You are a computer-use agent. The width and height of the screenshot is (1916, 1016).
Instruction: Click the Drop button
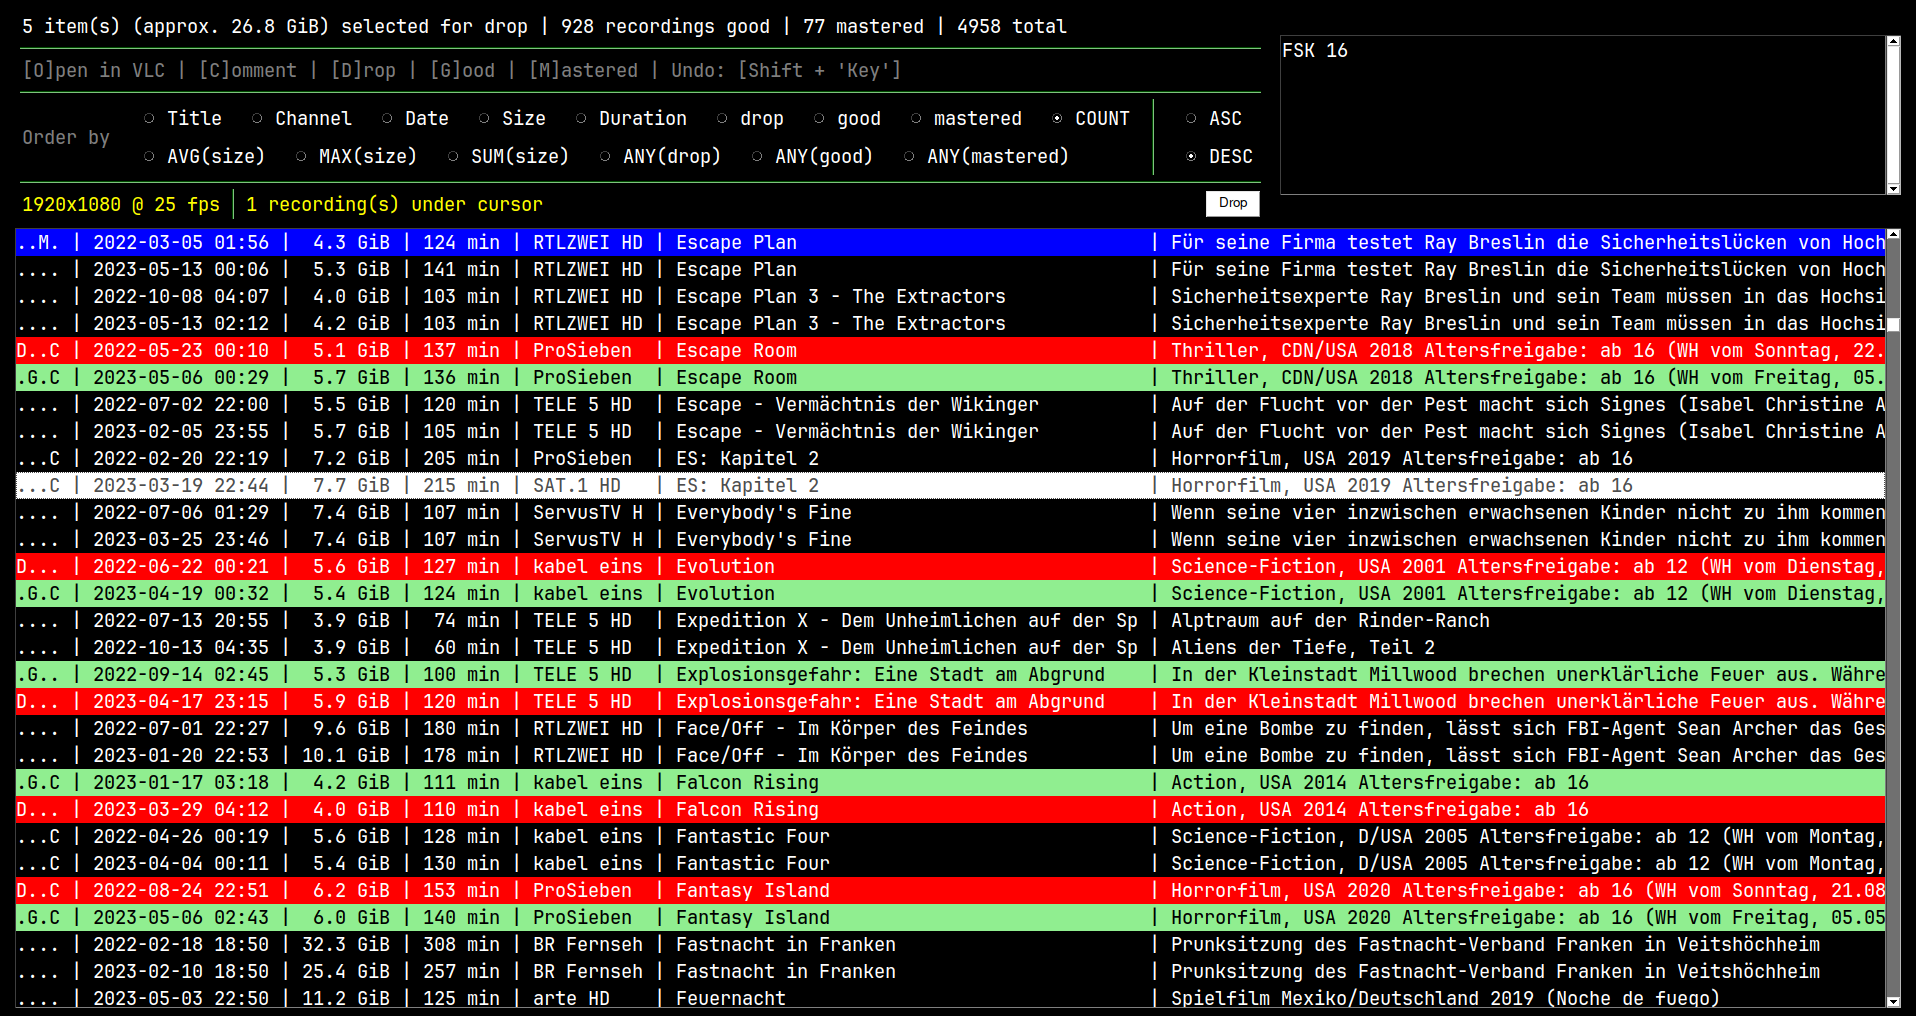click(x=1232, y=203)
